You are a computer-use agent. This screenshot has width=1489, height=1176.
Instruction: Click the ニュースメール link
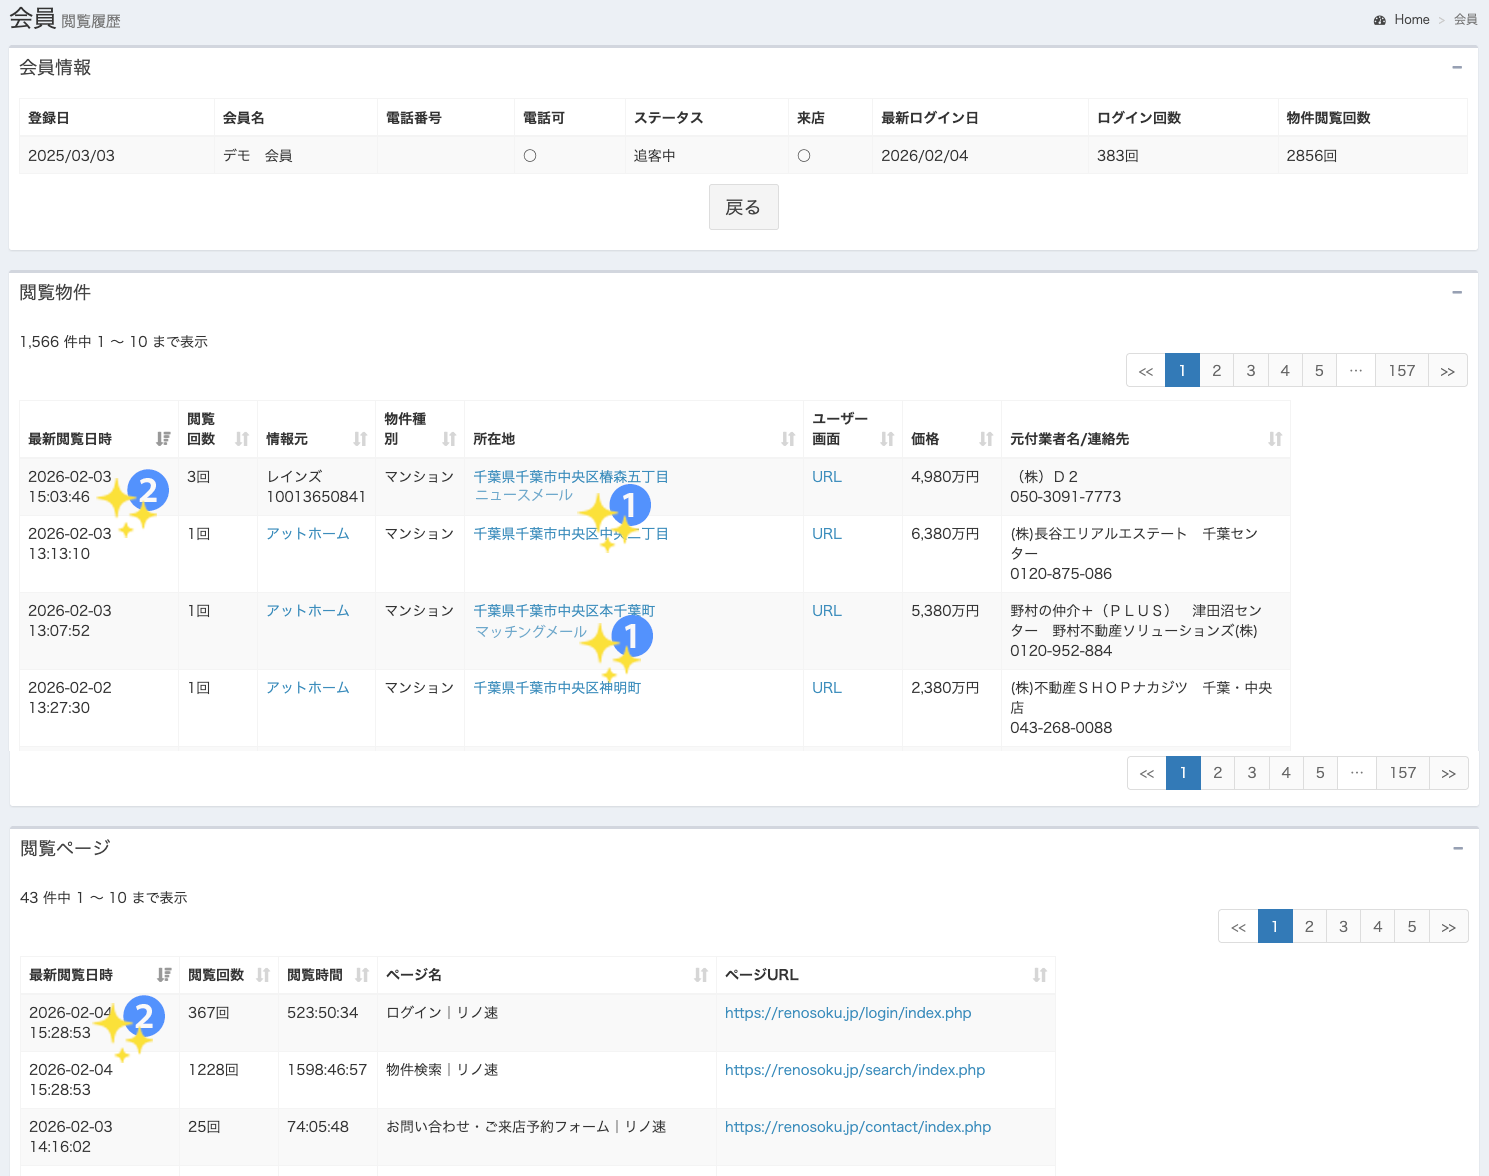point(524,495)
